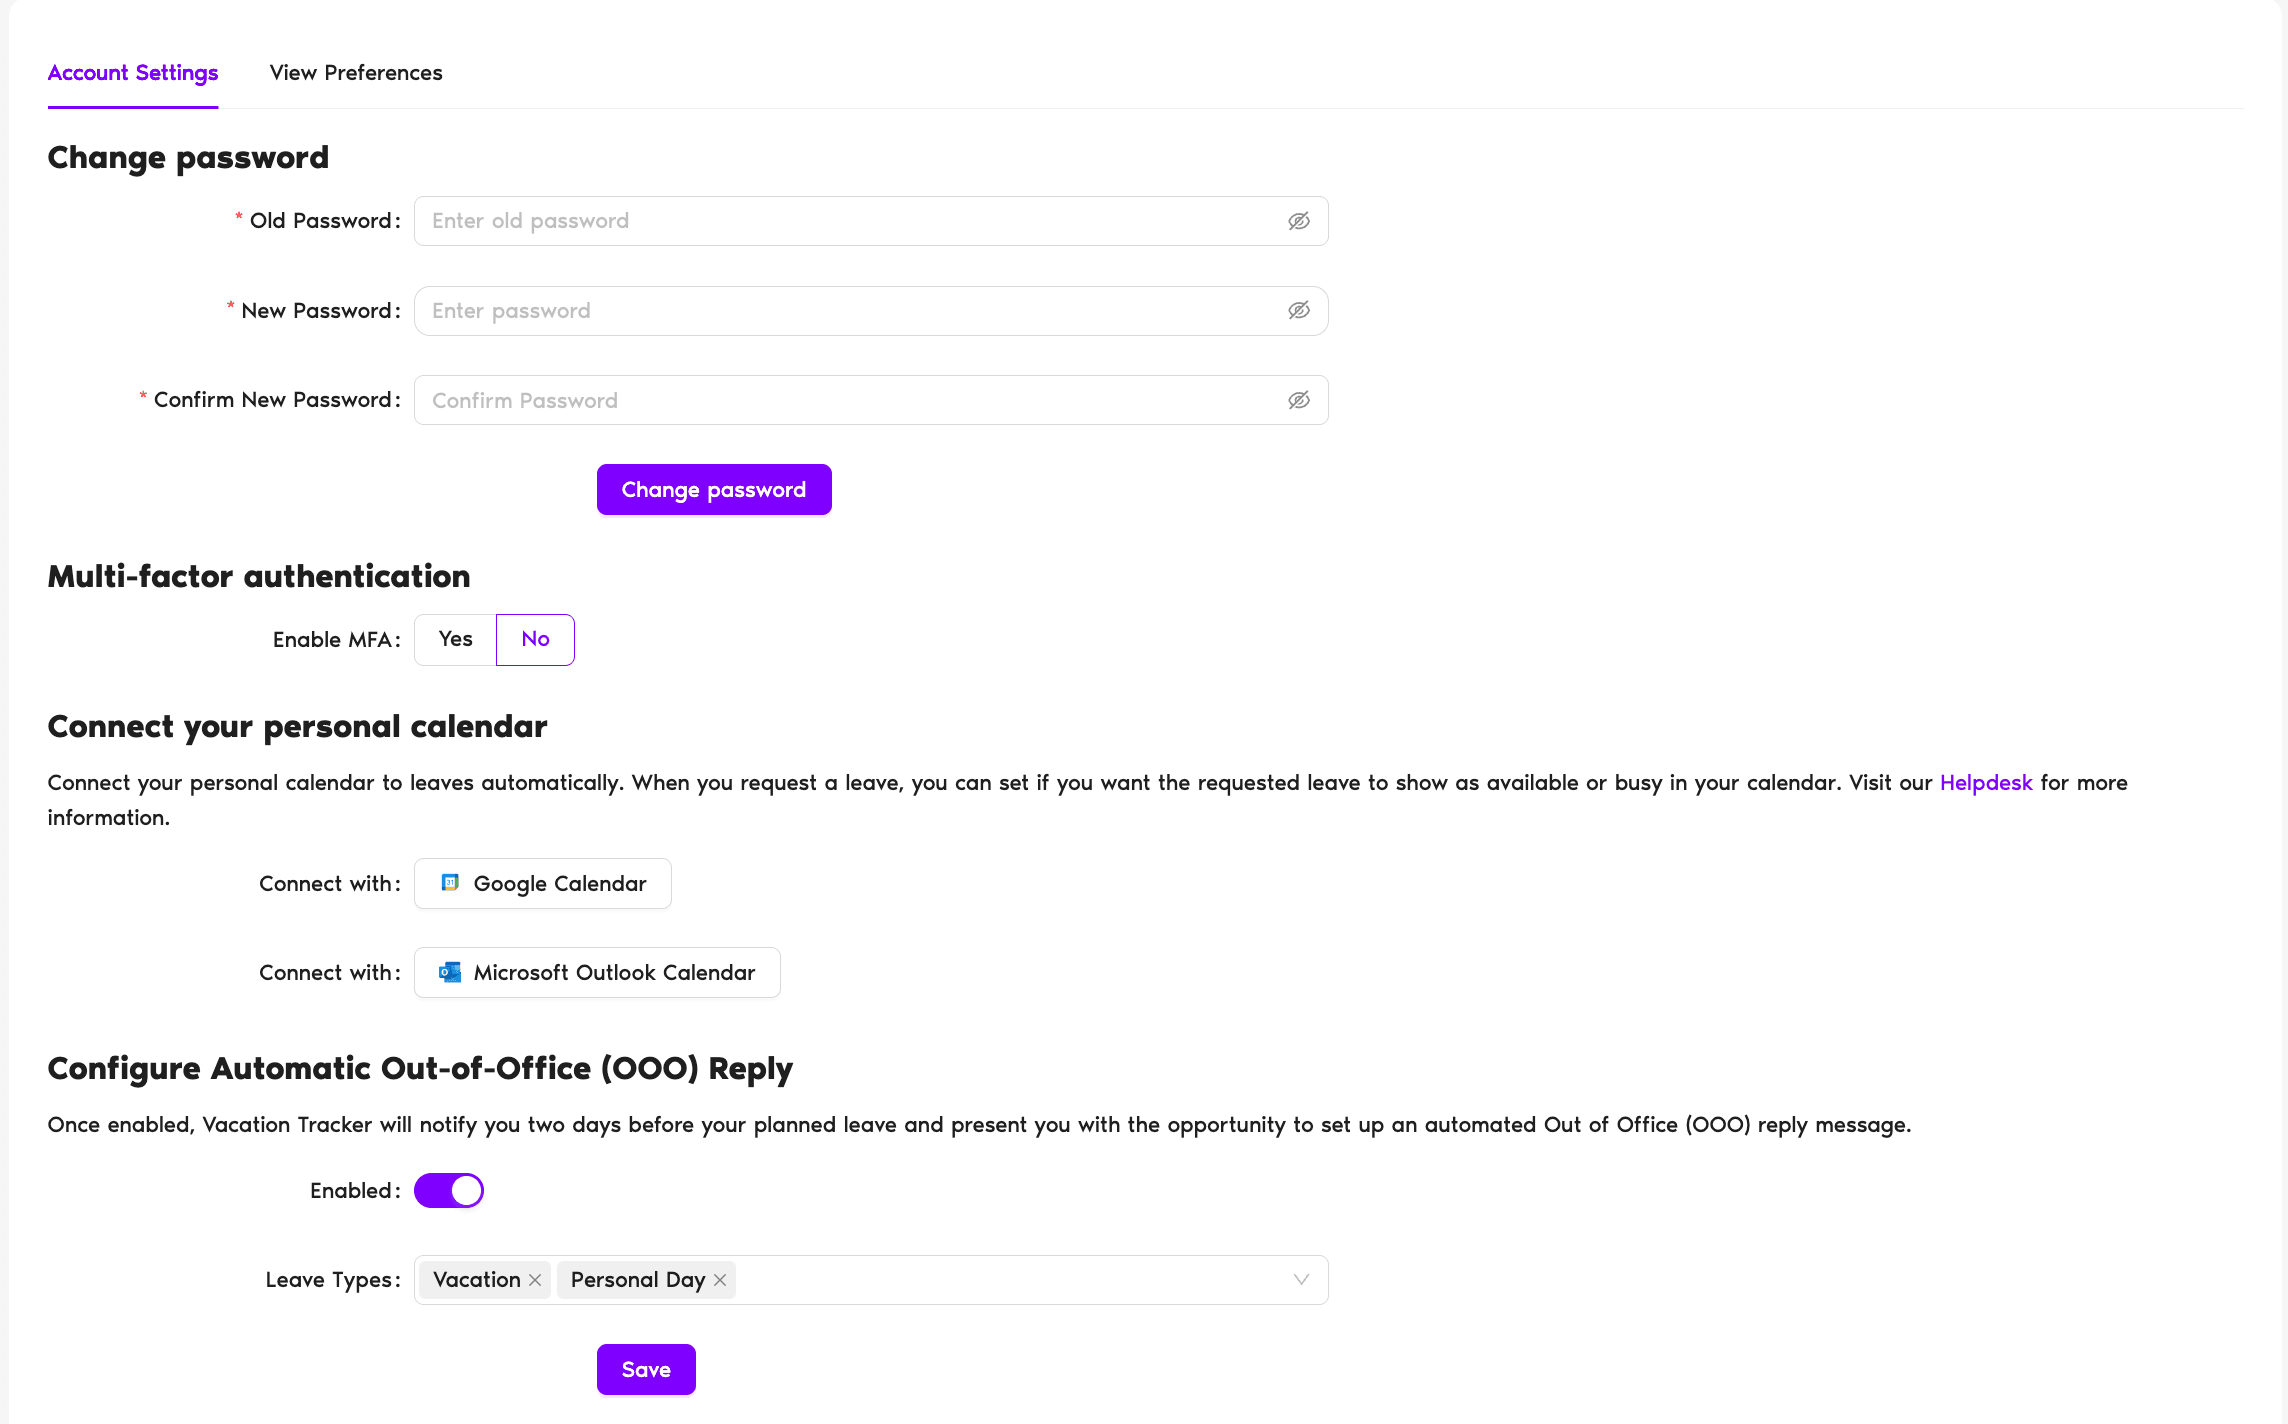This screenshot has height=1424, width=2288.
Task: Switch to the View Preferences tab
Action: pos(355,72)
